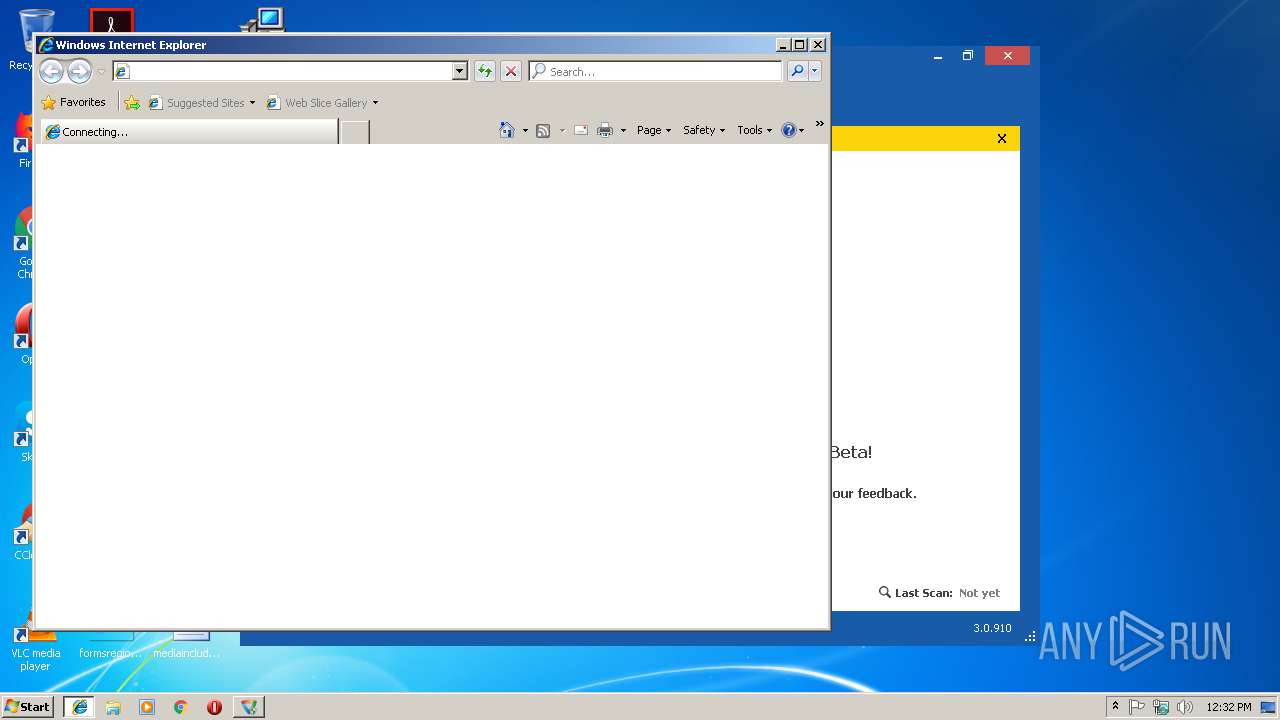1280x720 pixels.
Task: Click the 12:32 PM system clock
Action: click(1229, 707)
